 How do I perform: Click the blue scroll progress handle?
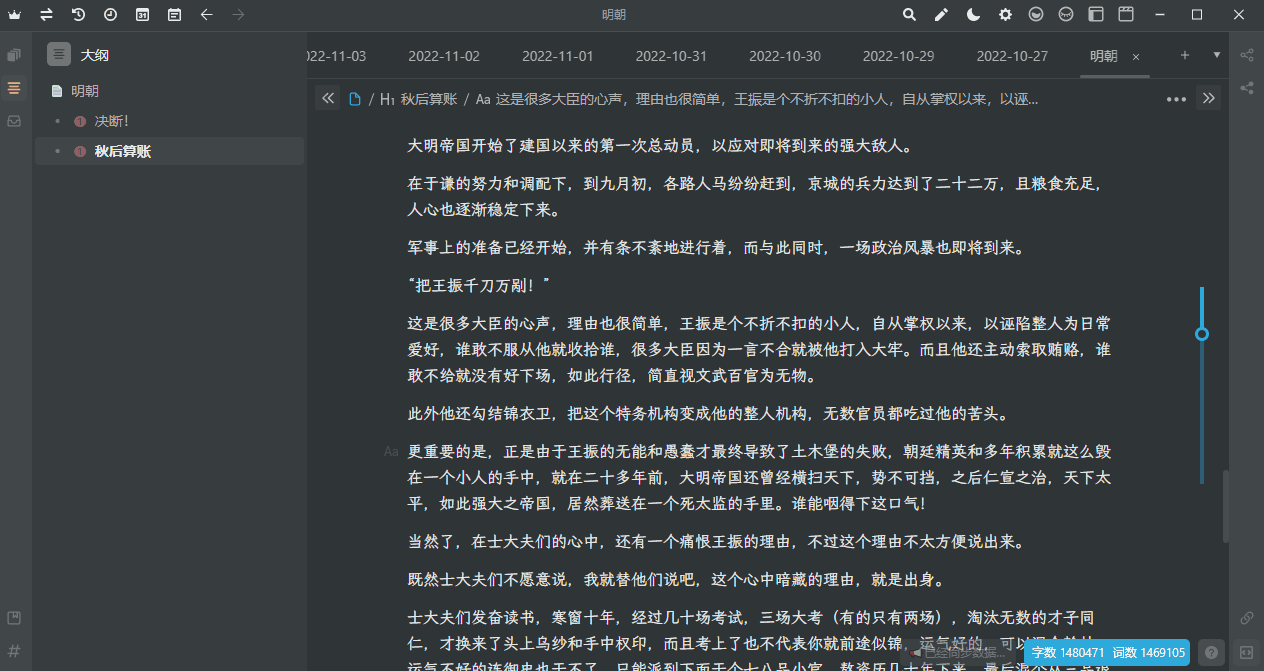click(x=1202, y=334)
